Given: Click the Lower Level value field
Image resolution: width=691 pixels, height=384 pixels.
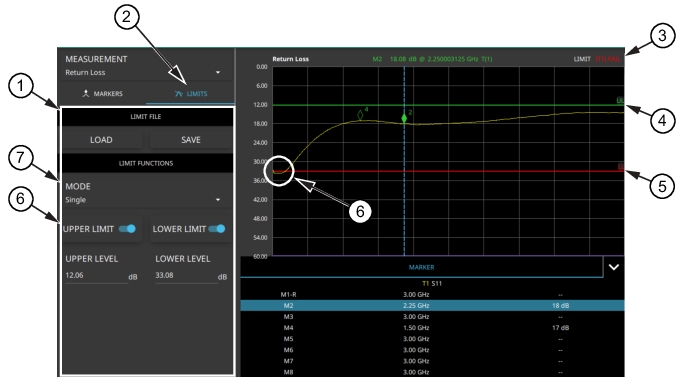Looking at the screenshot, I should [186, 276].
